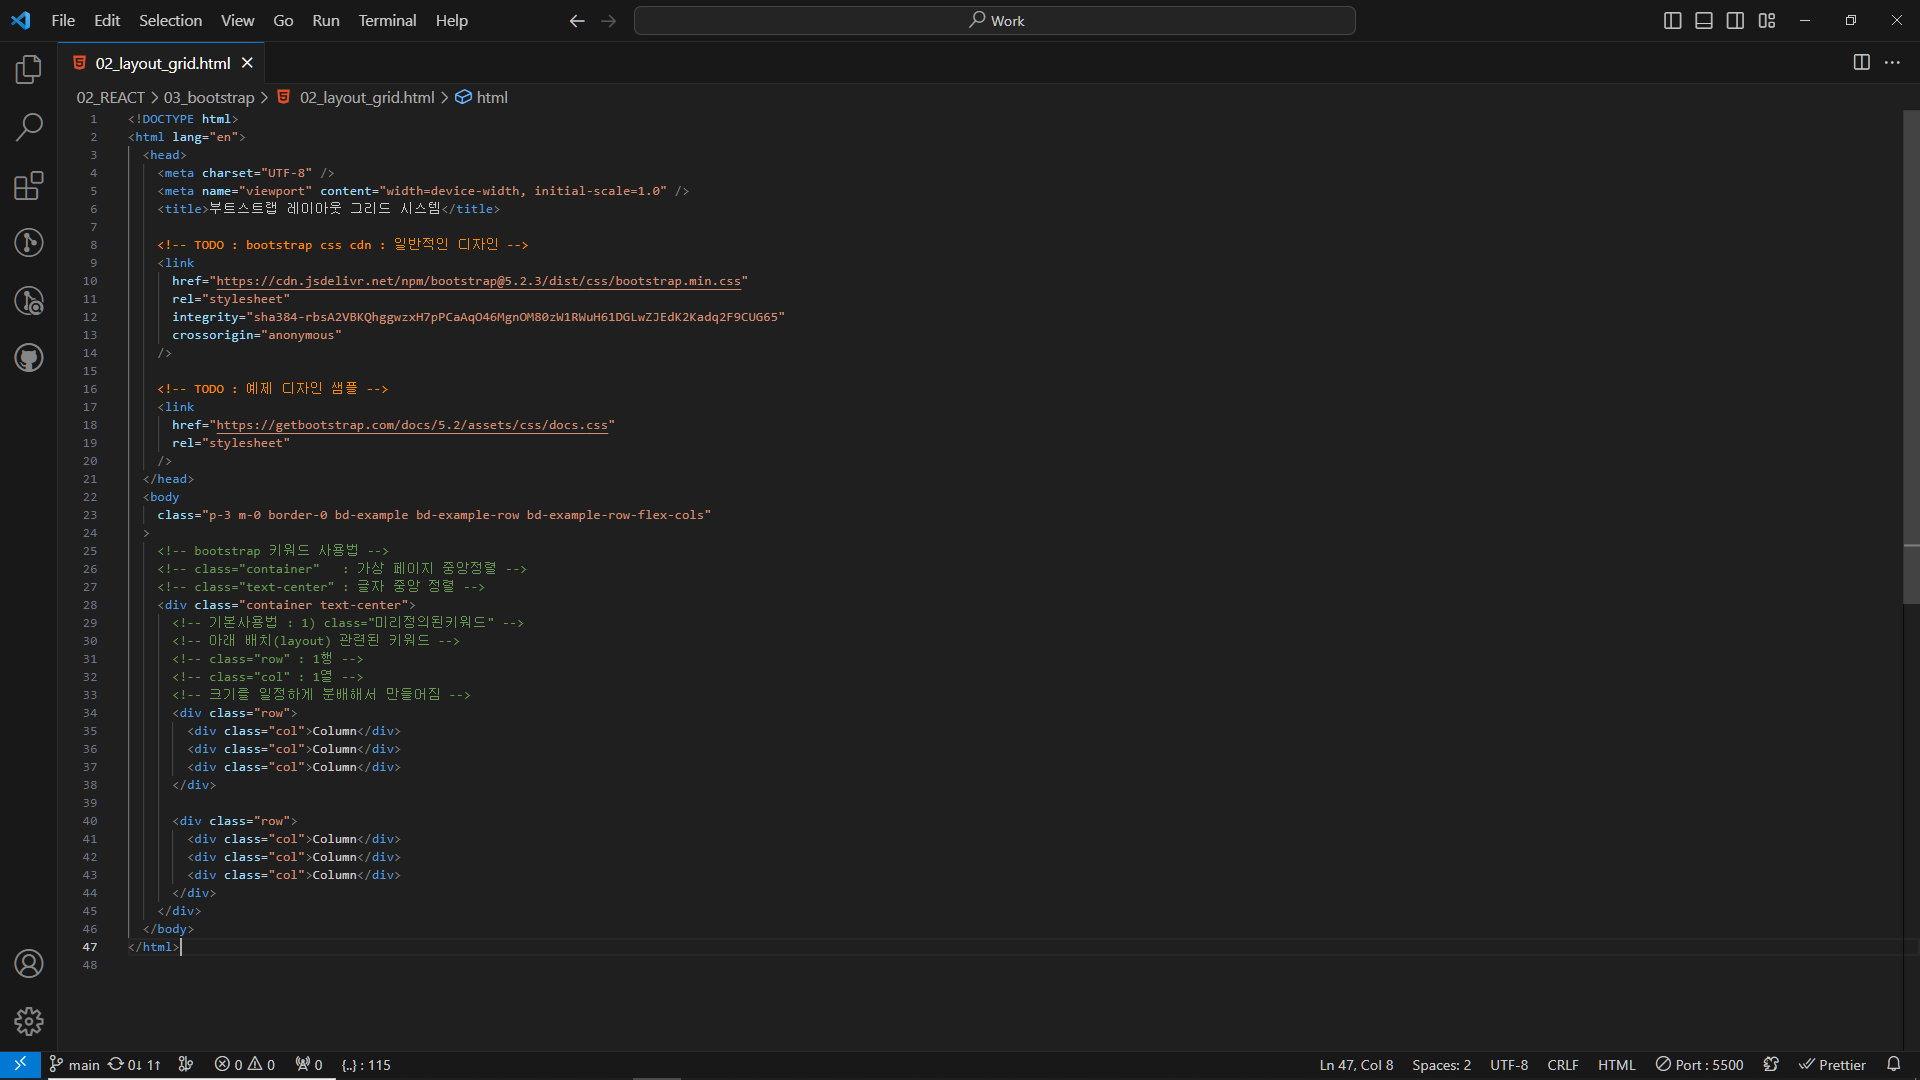Open the GitHub panel icon
This screenshot has width=1920, height=1080.
[x=29, y=358]
